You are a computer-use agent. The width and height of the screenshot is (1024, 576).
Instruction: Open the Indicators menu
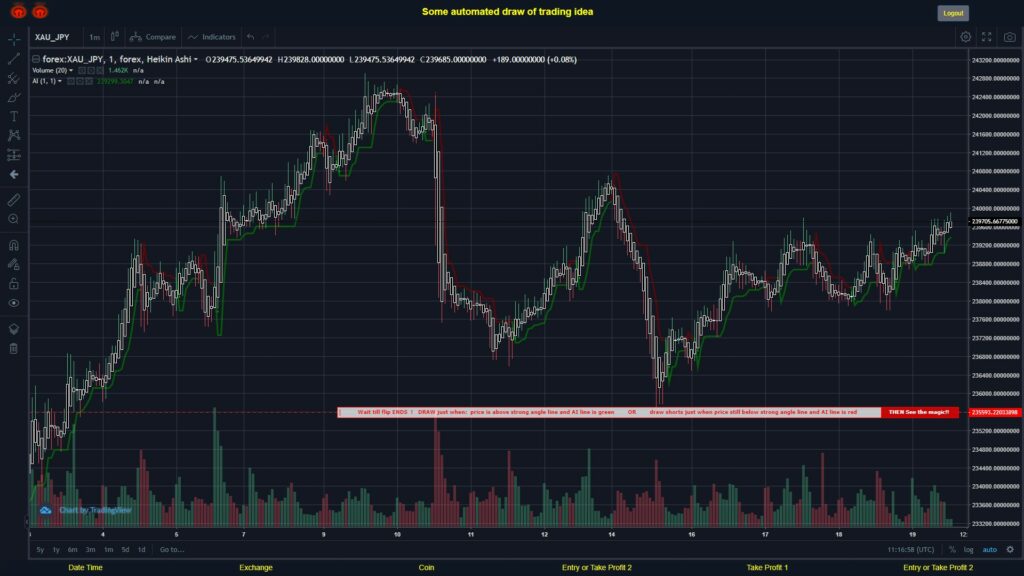click(212, 37)
